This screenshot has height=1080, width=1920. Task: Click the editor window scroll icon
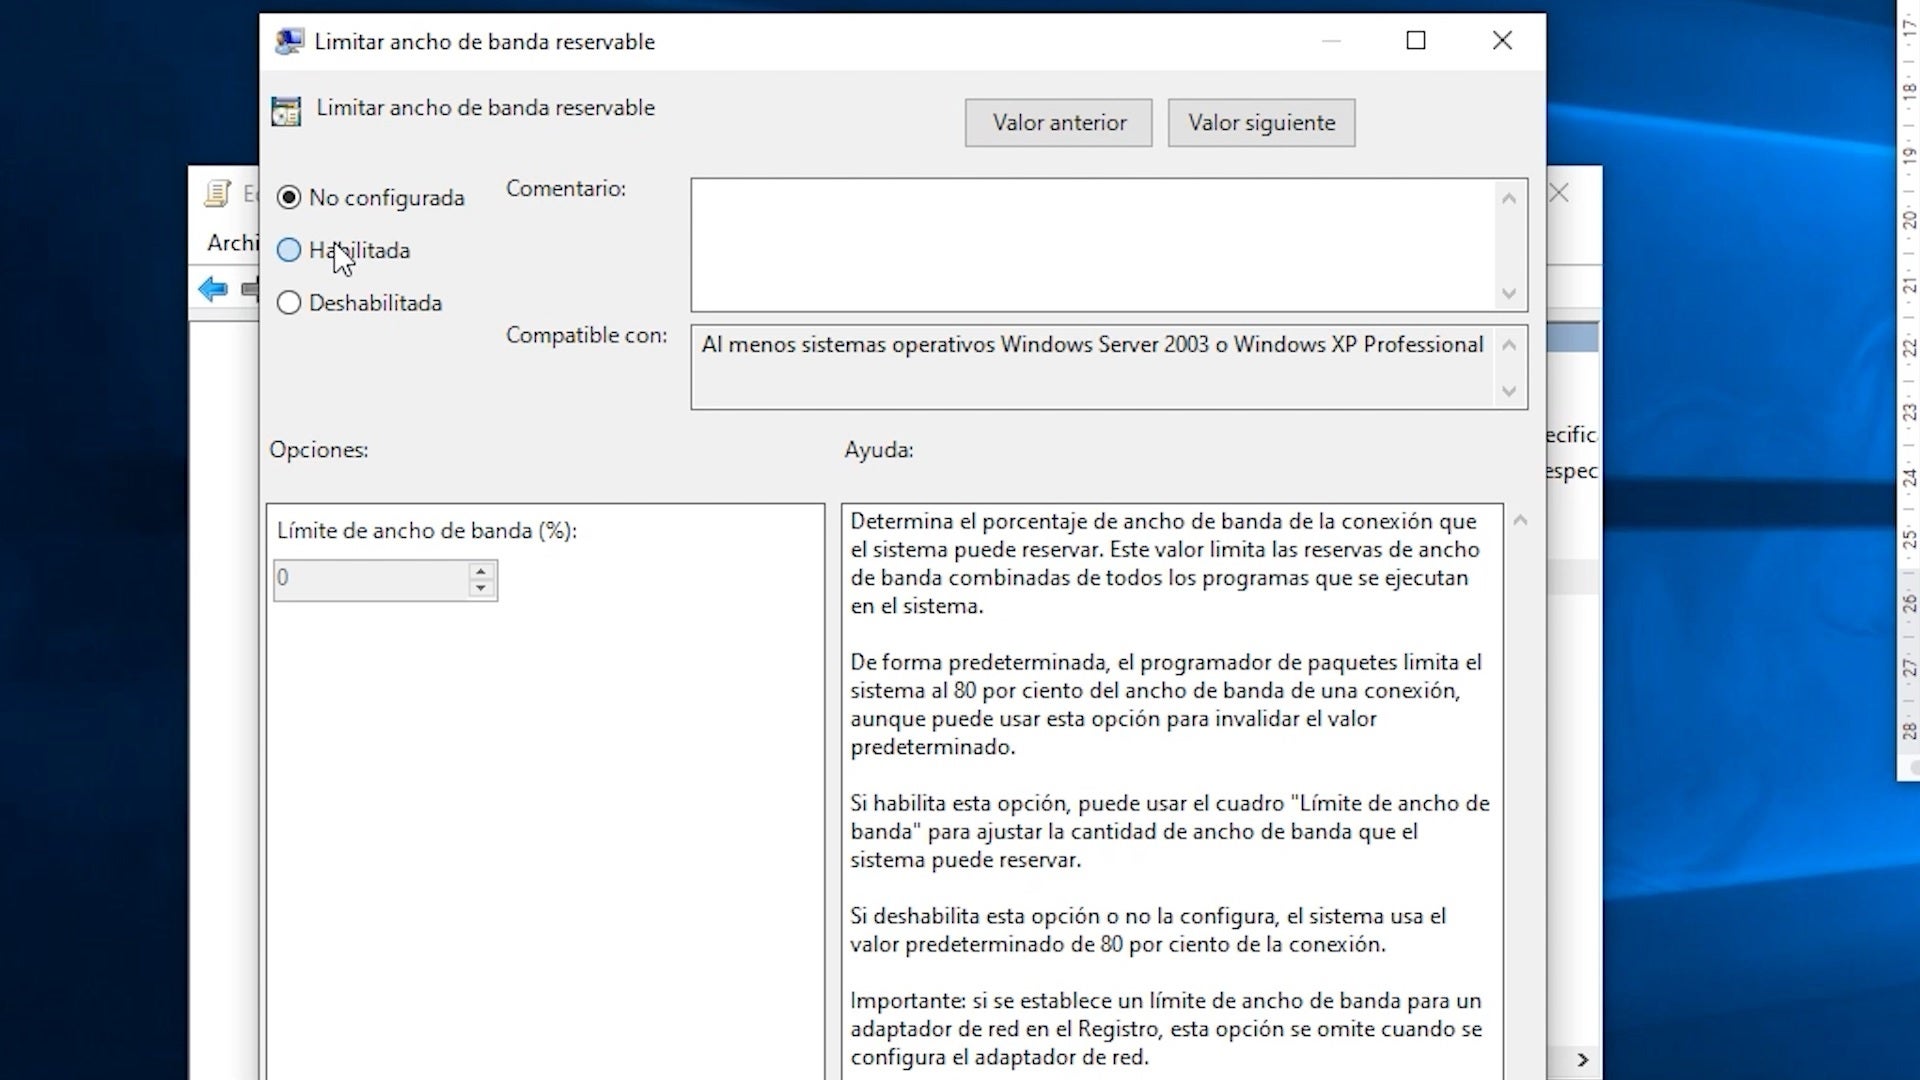pos(217,194)
